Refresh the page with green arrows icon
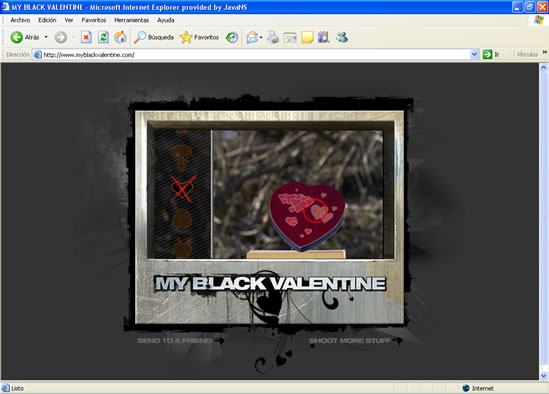 103,37
